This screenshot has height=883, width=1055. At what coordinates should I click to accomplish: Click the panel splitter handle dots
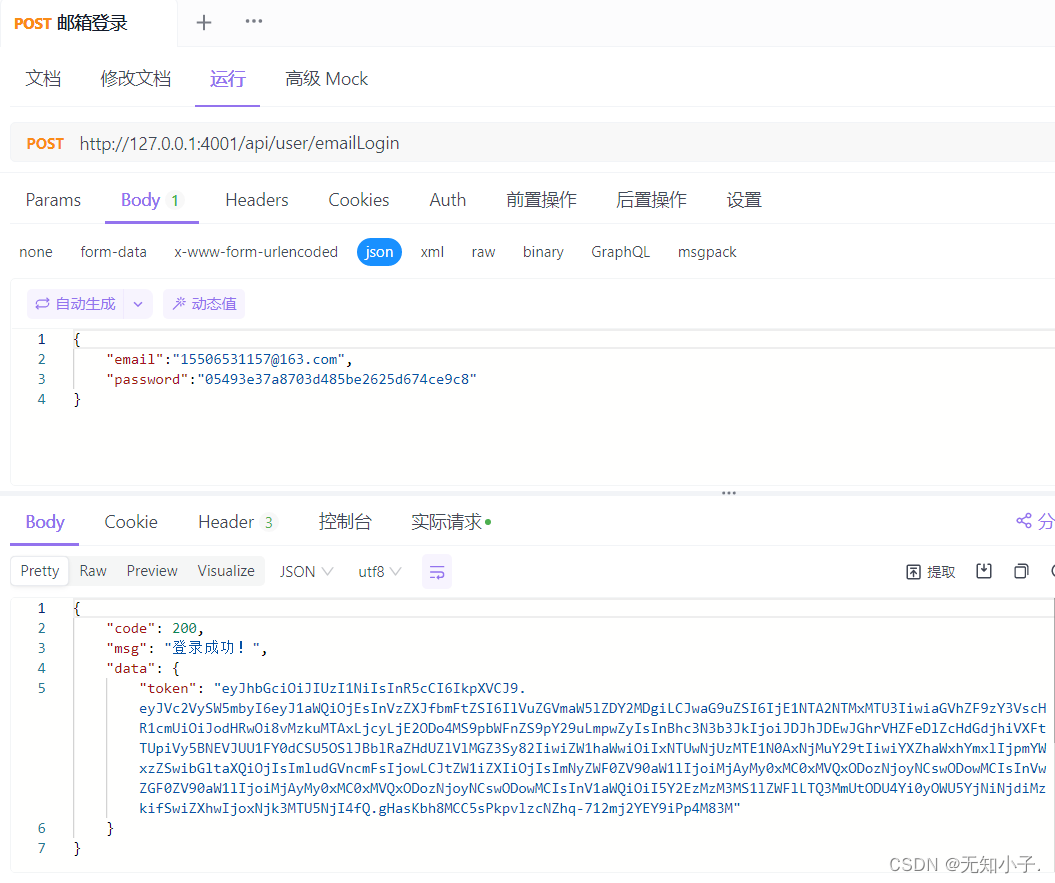729,493
